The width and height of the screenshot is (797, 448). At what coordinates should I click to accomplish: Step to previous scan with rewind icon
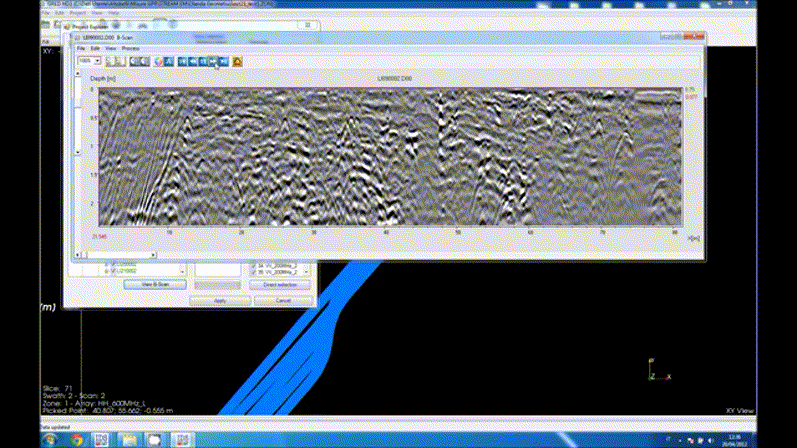pos(193,62)
